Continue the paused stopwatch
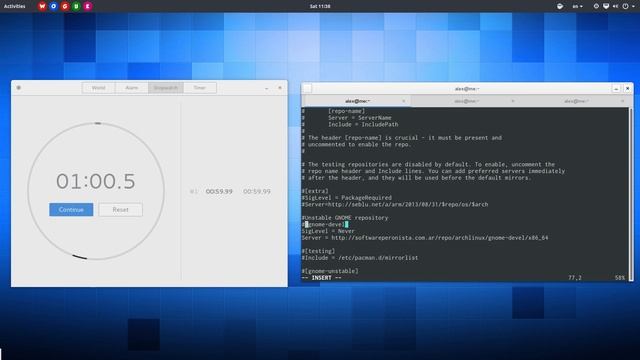The width and height of the screenshot is (640, 360). tap(71, 209)
